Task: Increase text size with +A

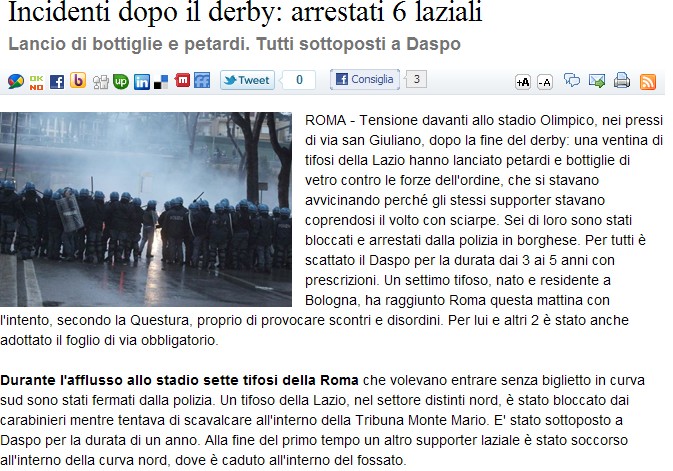Action: coord(523,82)
